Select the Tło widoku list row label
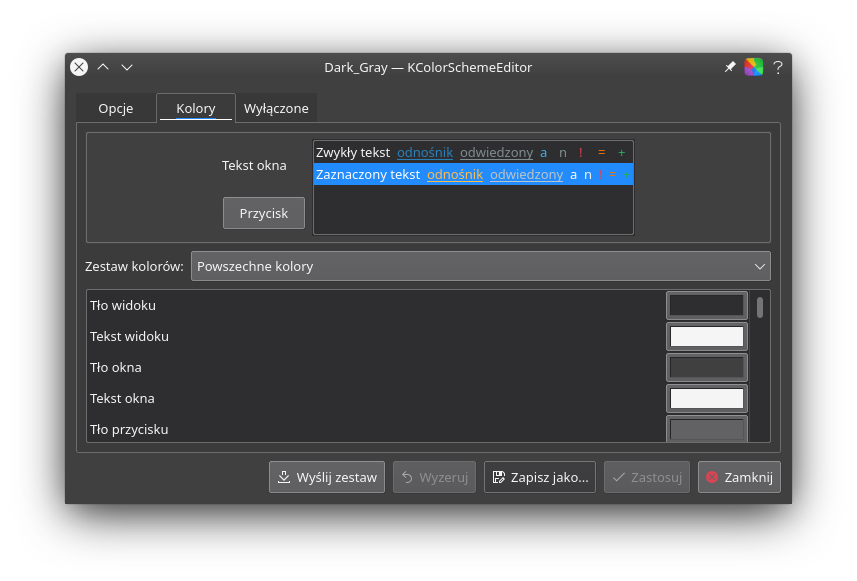 coord(123,306)
